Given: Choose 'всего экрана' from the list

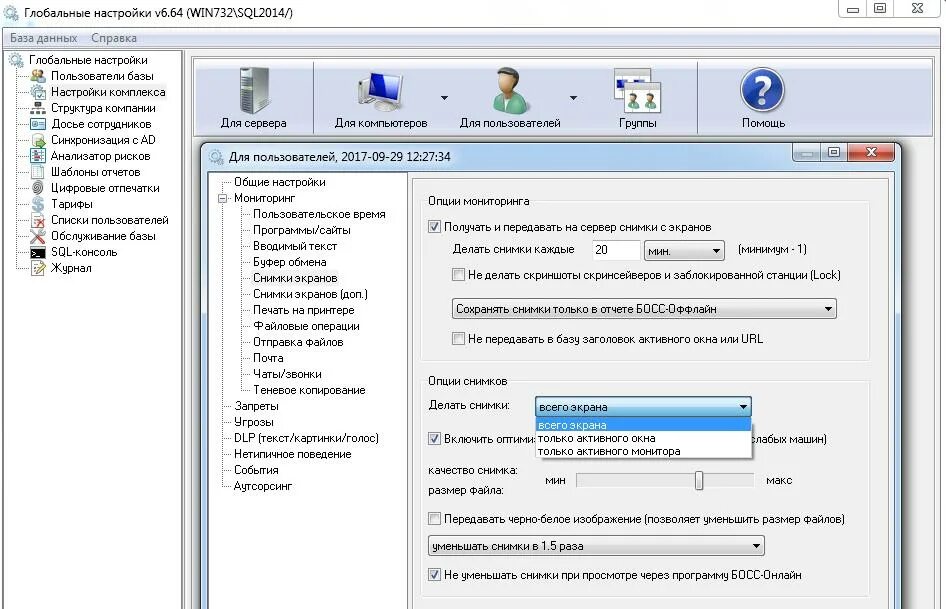Looking at the screenshot, I should [643, 425].
